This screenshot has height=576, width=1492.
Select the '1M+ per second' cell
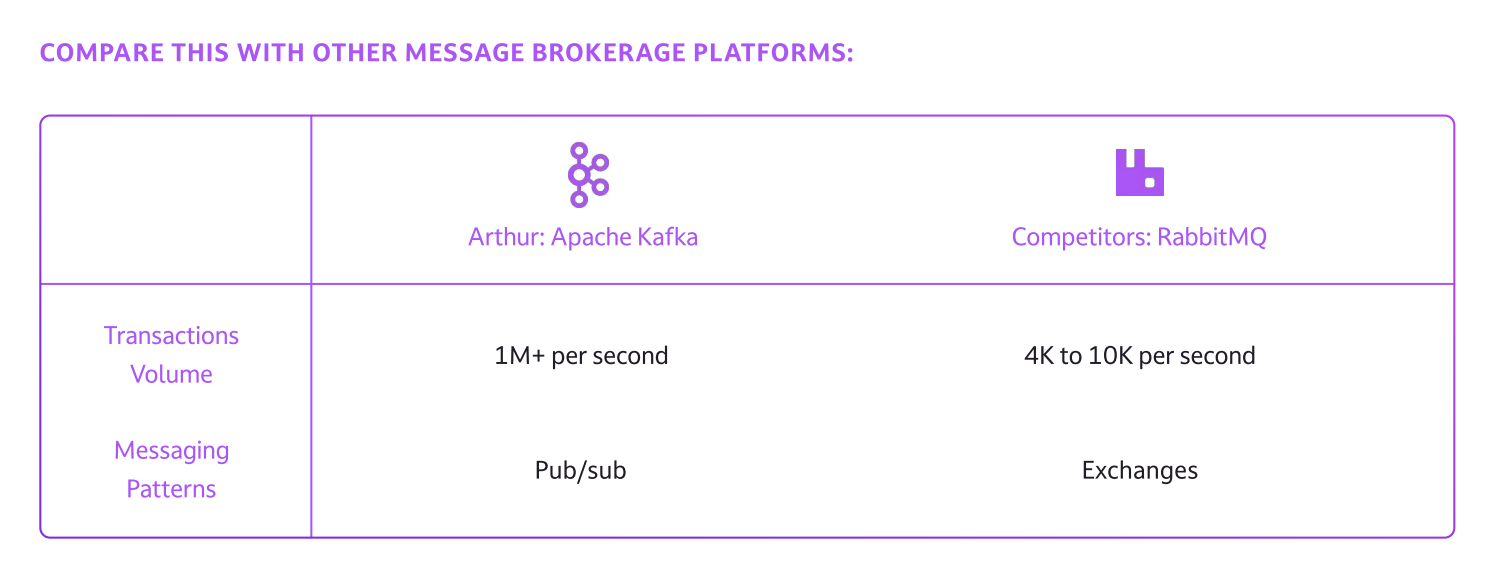[581, 356]
